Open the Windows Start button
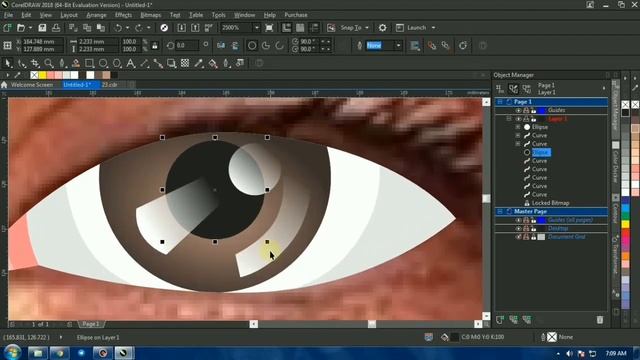The width and height of the screenshot is (640, 360). (12, 352)
